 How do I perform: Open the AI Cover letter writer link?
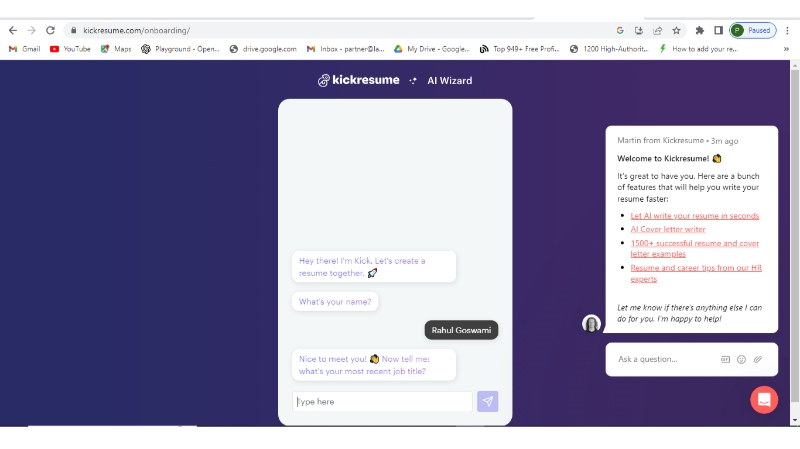click(x=670, y=229)
